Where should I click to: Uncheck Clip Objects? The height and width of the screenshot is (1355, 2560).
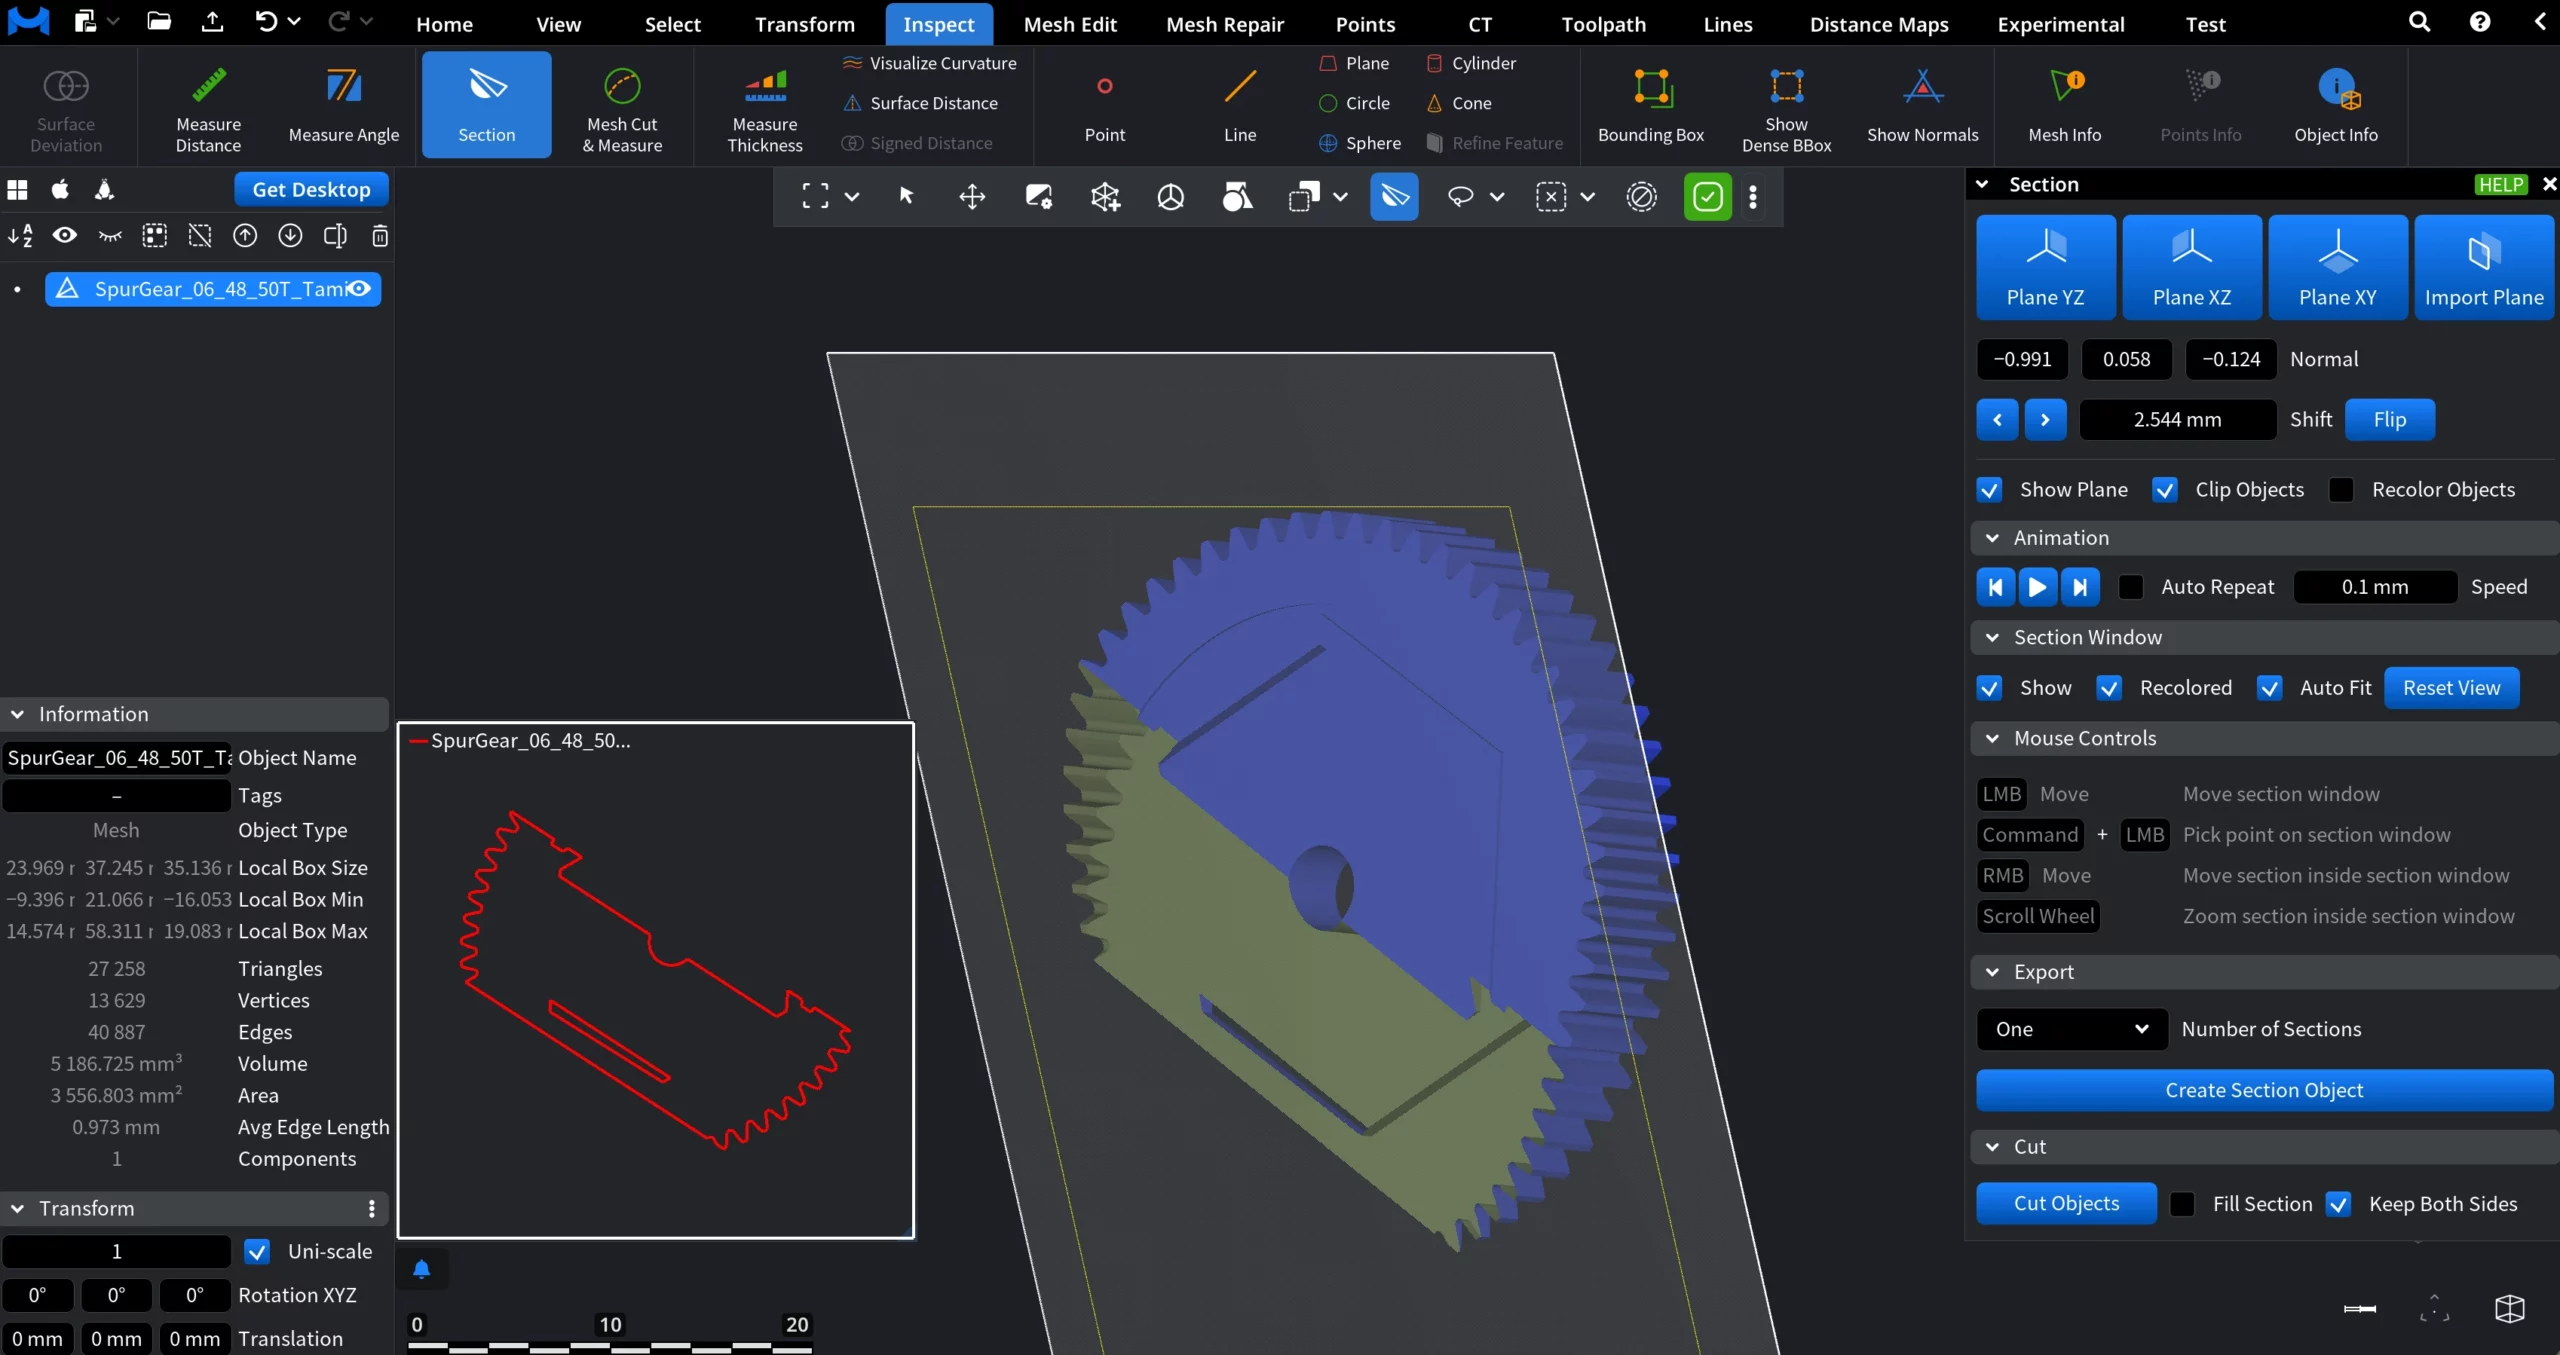2165,489
